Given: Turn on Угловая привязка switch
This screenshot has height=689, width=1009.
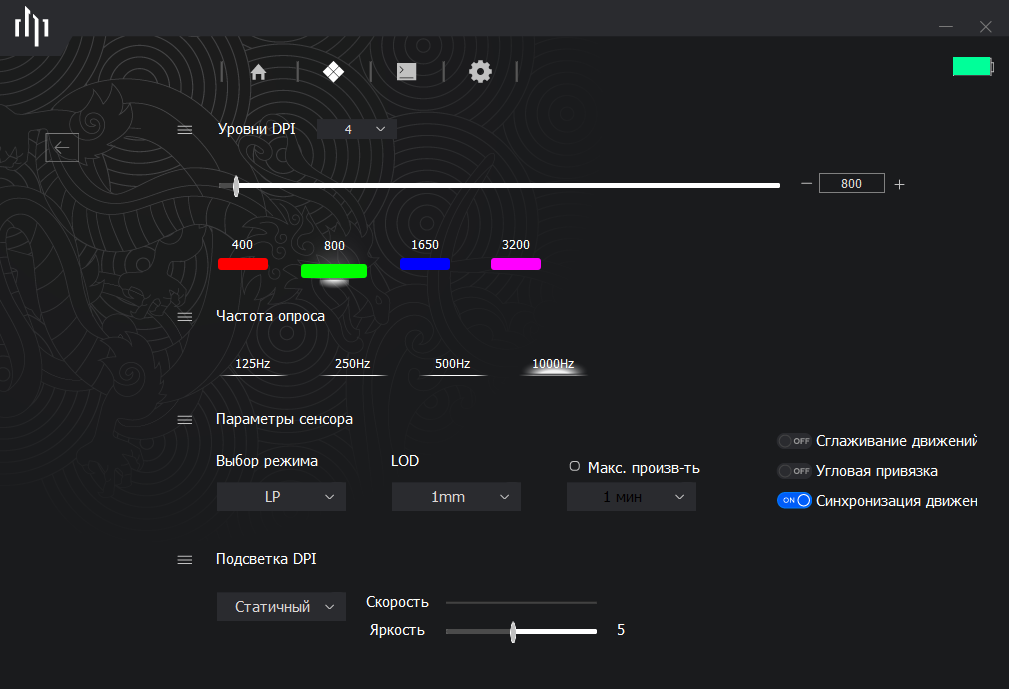Looking at the screenshot, I should click(x=794, y=471).
